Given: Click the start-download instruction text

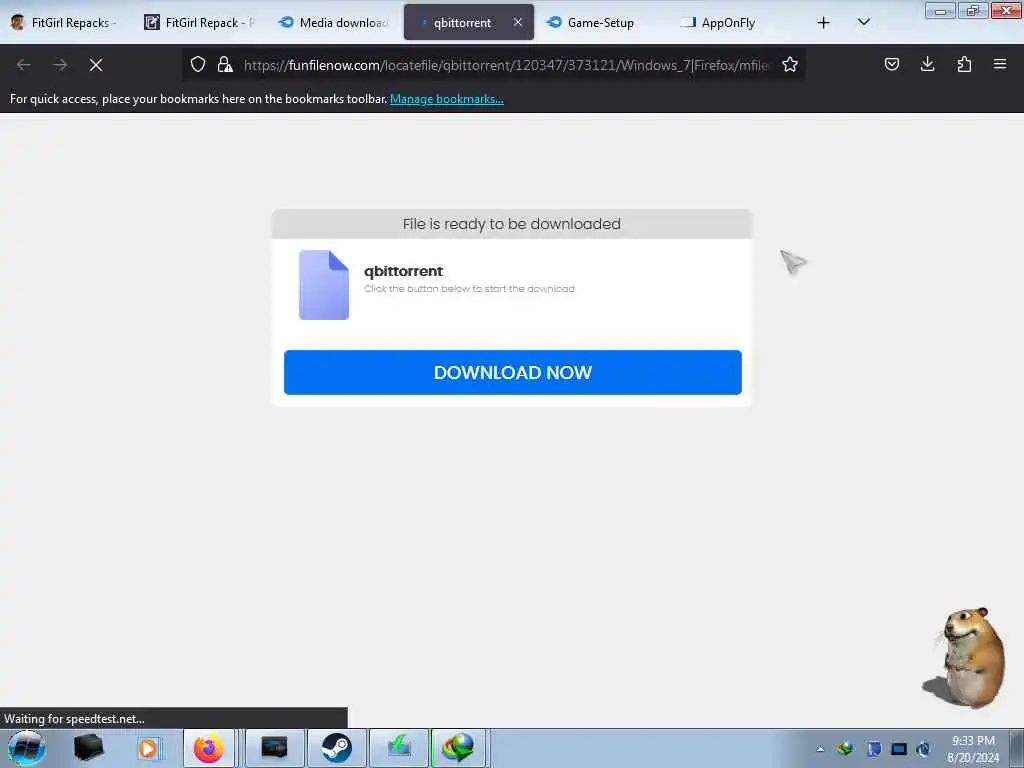Looking at the screenshot, I should pyautogui.click(x=470, y=289).
